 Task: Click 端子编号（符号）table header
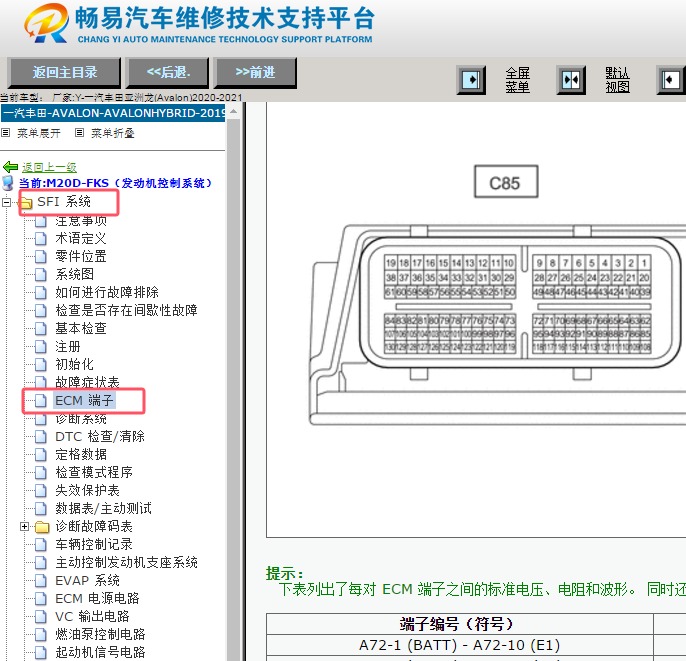[459, 624]
